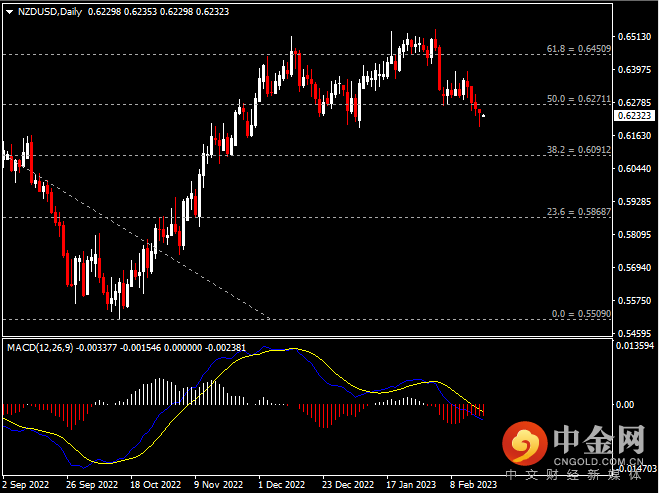Click the 2 Sep 2022 date label
Image resolution: width=659 pixels, height=493 pixels.
[27, 483]
